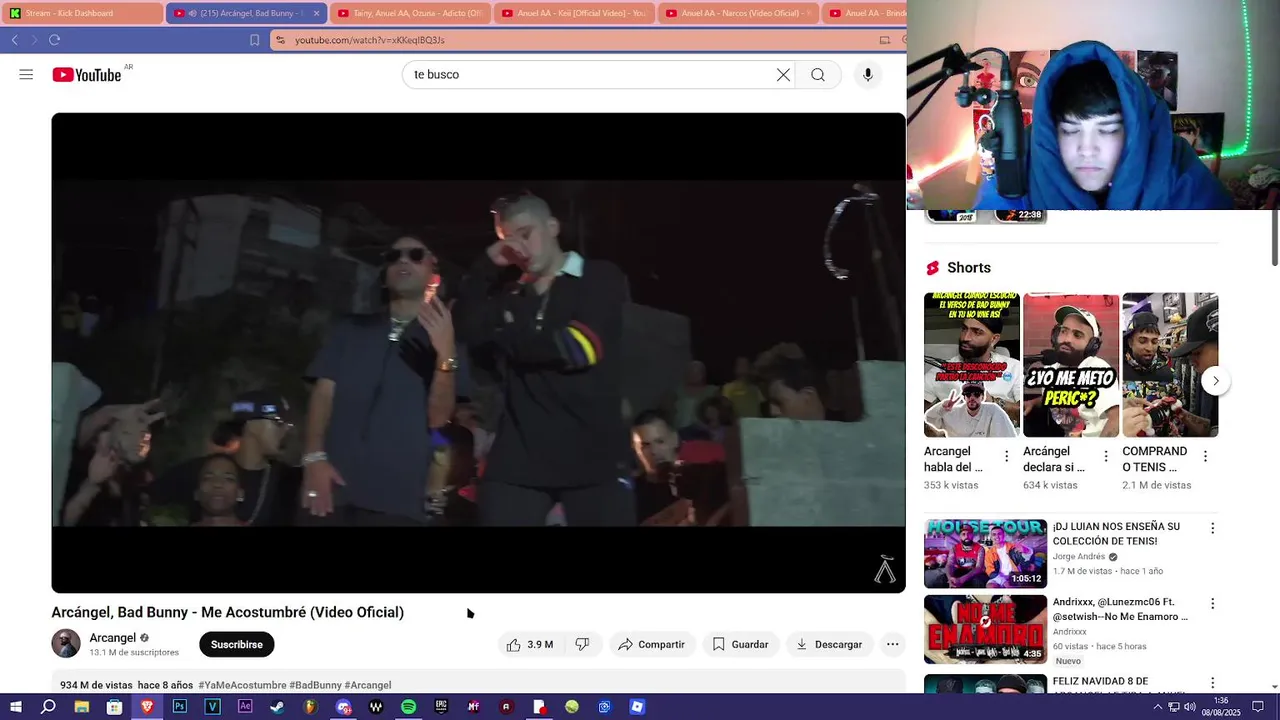Go back with the browser back arrow
Image resolution: width=1280 pixels, height=720 pixels.
(14, 40)
